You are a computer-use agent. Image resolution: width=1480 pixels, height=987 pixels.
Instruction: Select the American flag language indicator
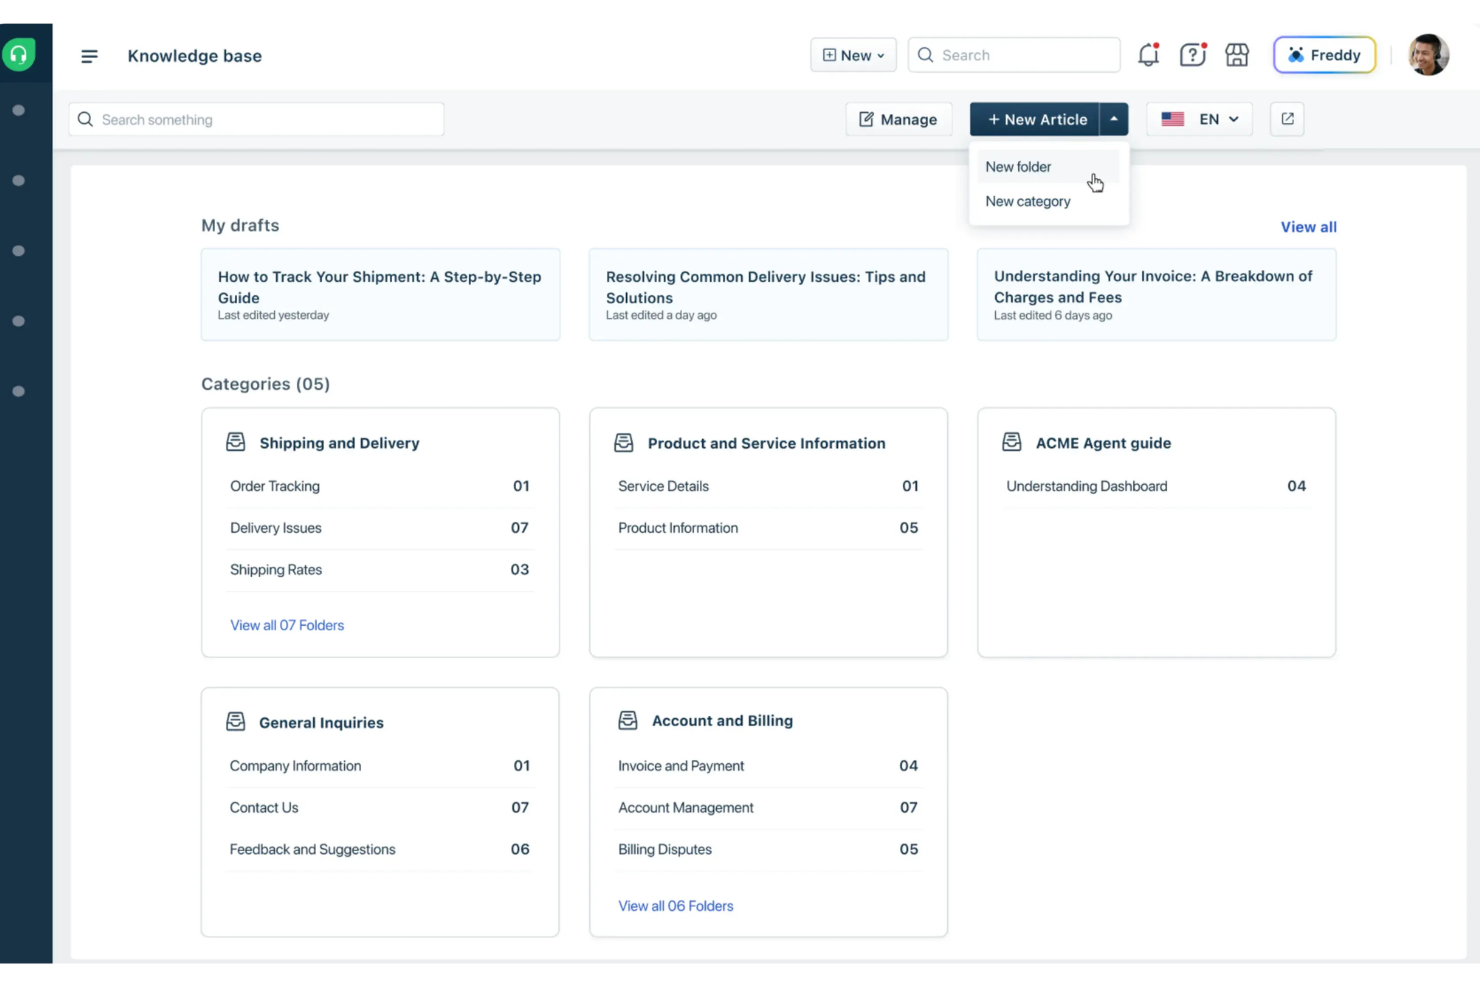tap(1172, 118)
